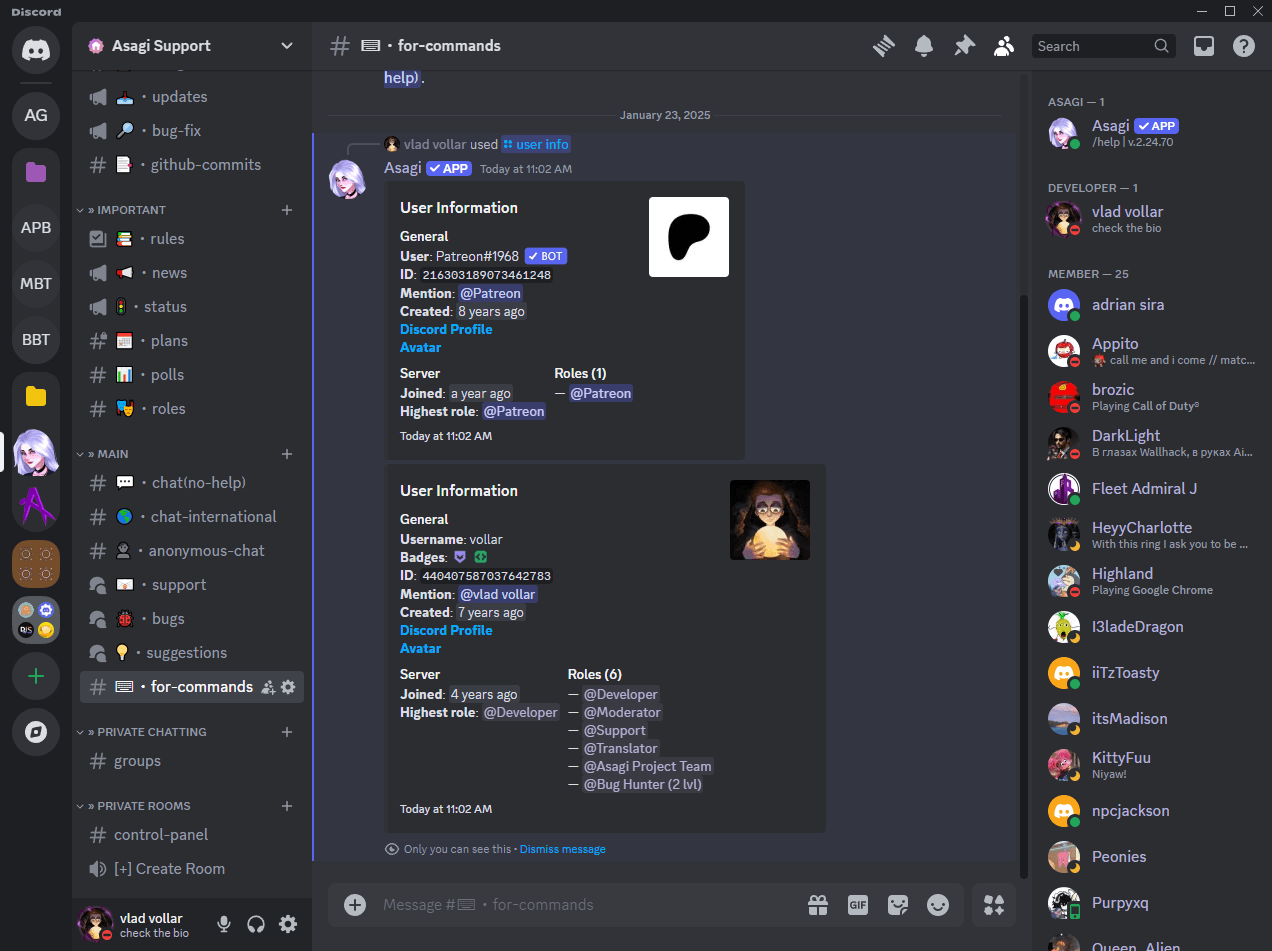Open the purple A server icon
This screenshot has height=951, width=1272.
(36, 508)
